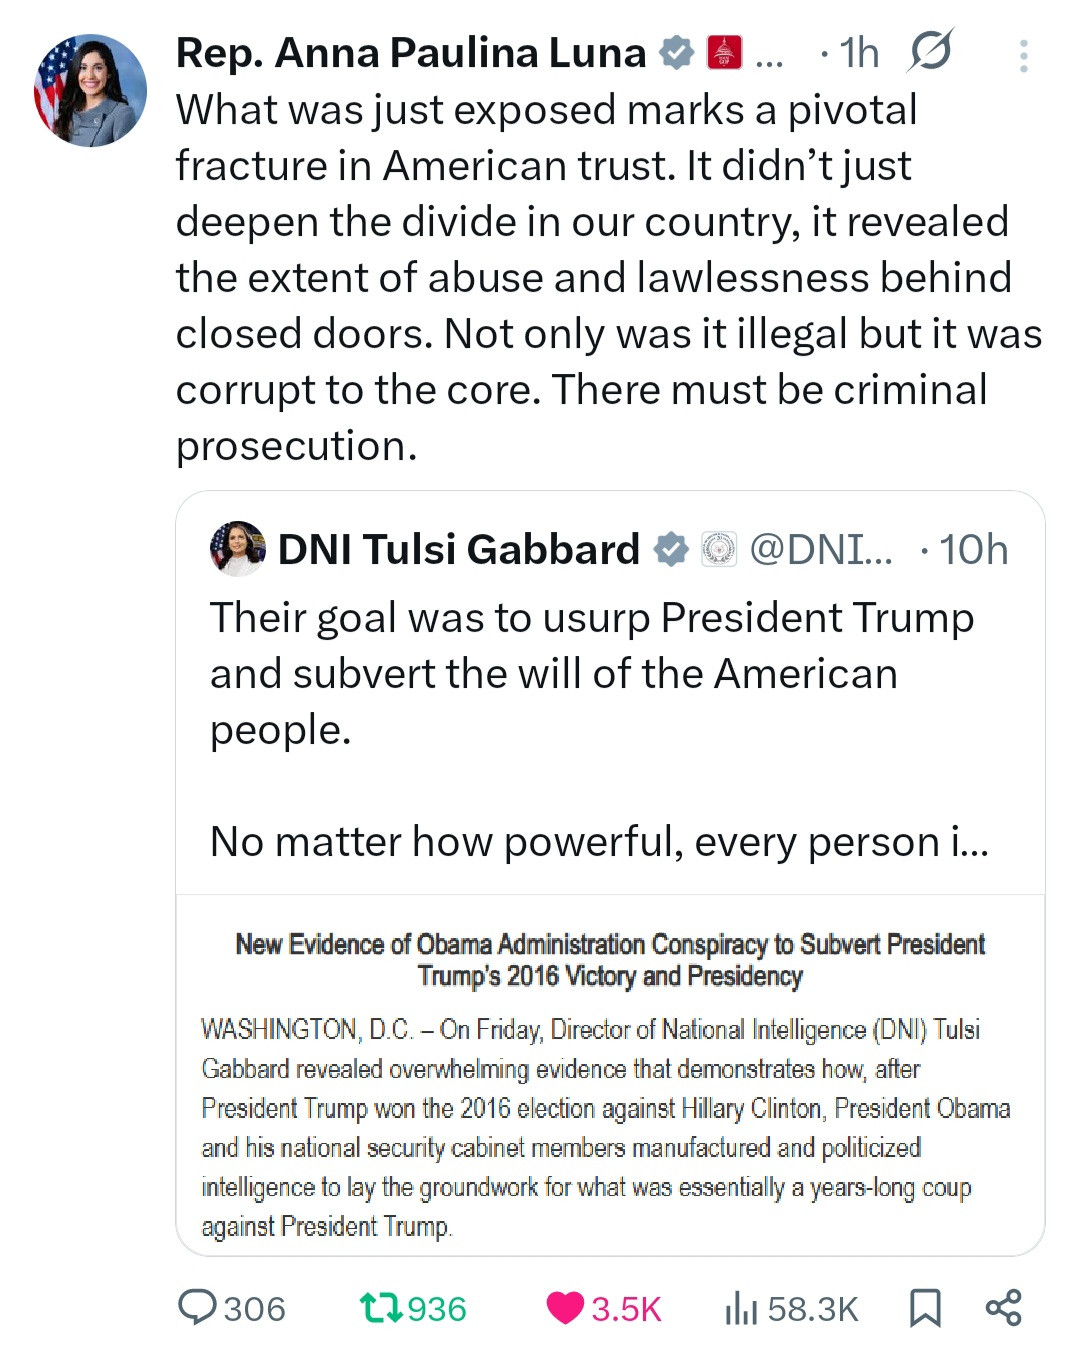1080x1347 pixels.
Task: View post analytics bar chart icon
Action: click(741, 1307)
